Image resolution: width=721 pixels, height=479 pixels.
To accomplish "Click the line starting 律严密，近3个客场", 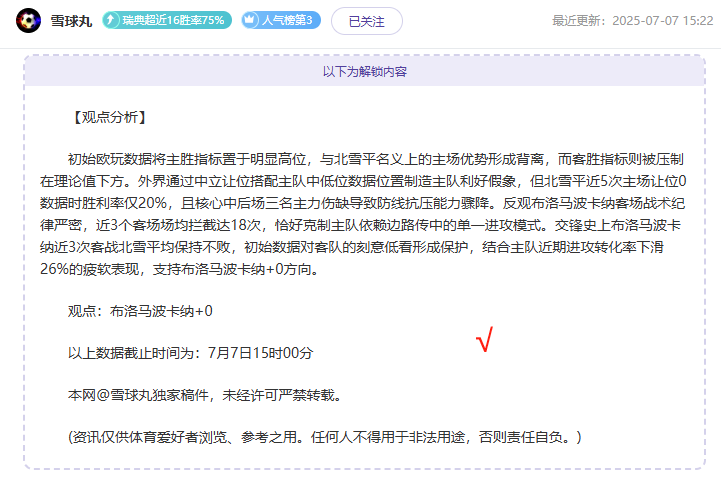I will [360, 225].
